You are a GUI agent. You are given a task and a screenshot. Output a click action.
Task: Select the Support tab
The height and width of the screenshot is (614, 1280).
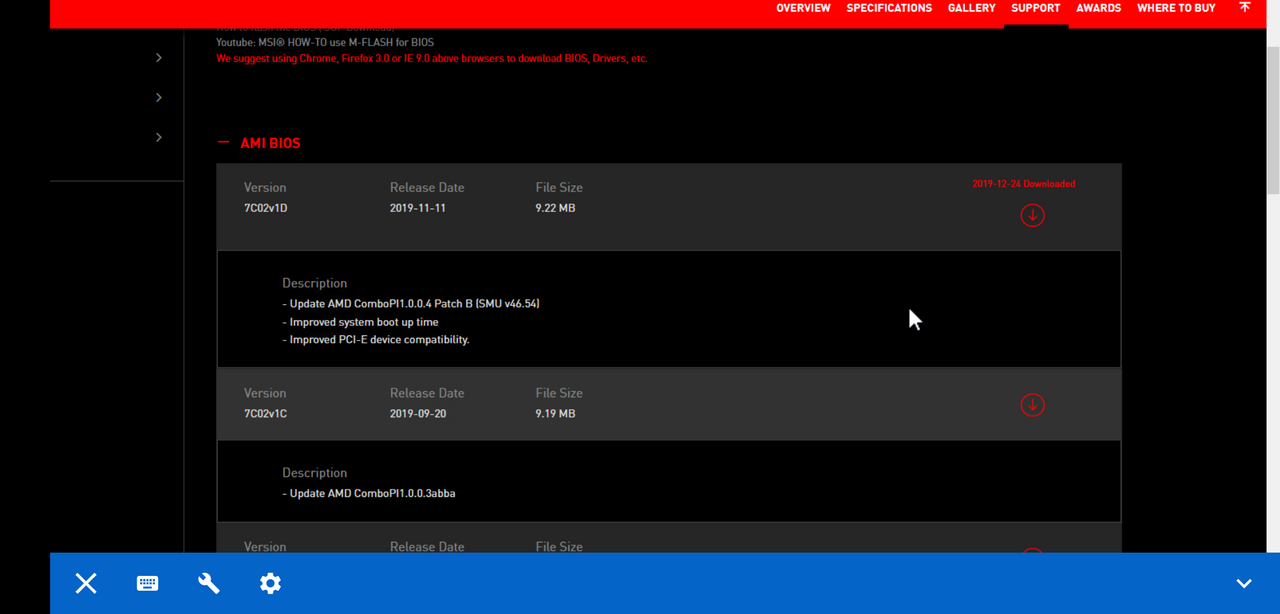1036,8
